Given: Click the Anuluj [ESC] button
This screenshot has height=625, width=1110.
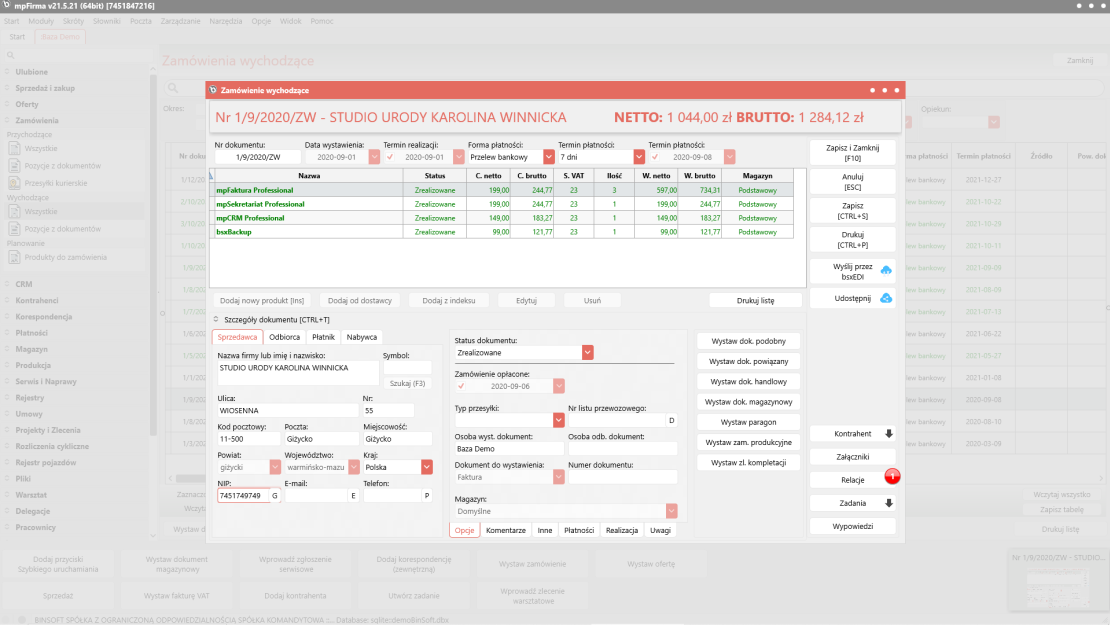Looking at the screenshot, I should (x=852, y=182).
